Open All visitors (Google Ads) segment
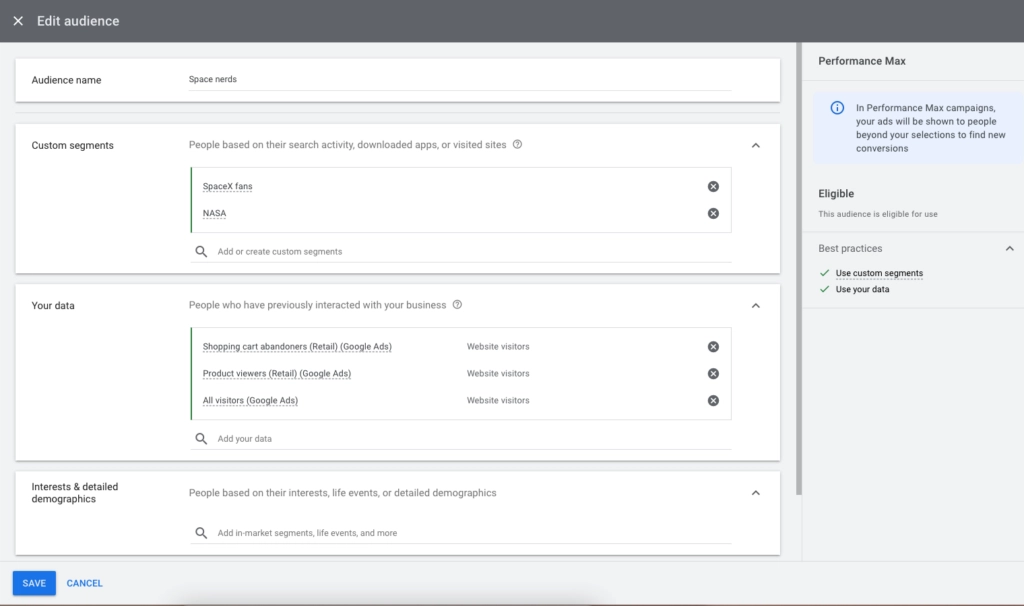The height and width of the screenshot is (606, 1024). pyautogui.click(x=250, y=400)
